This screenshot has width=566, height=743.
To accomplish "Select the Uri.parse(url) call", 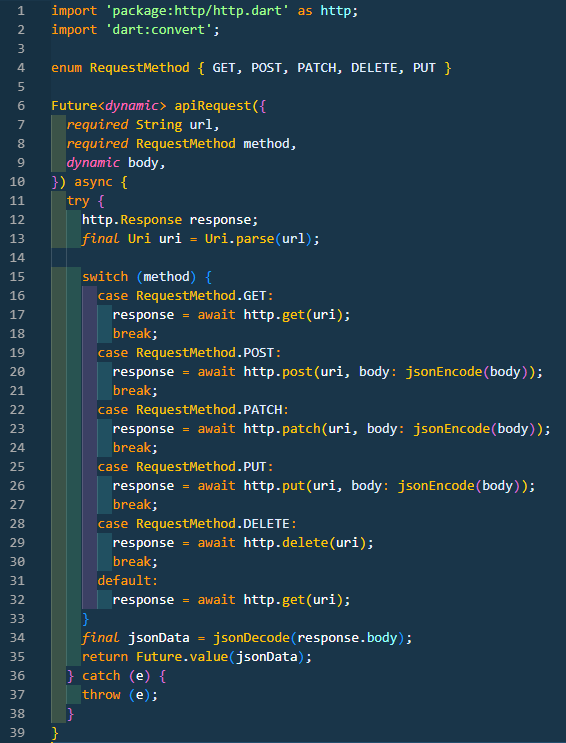I will coord(258,239).
